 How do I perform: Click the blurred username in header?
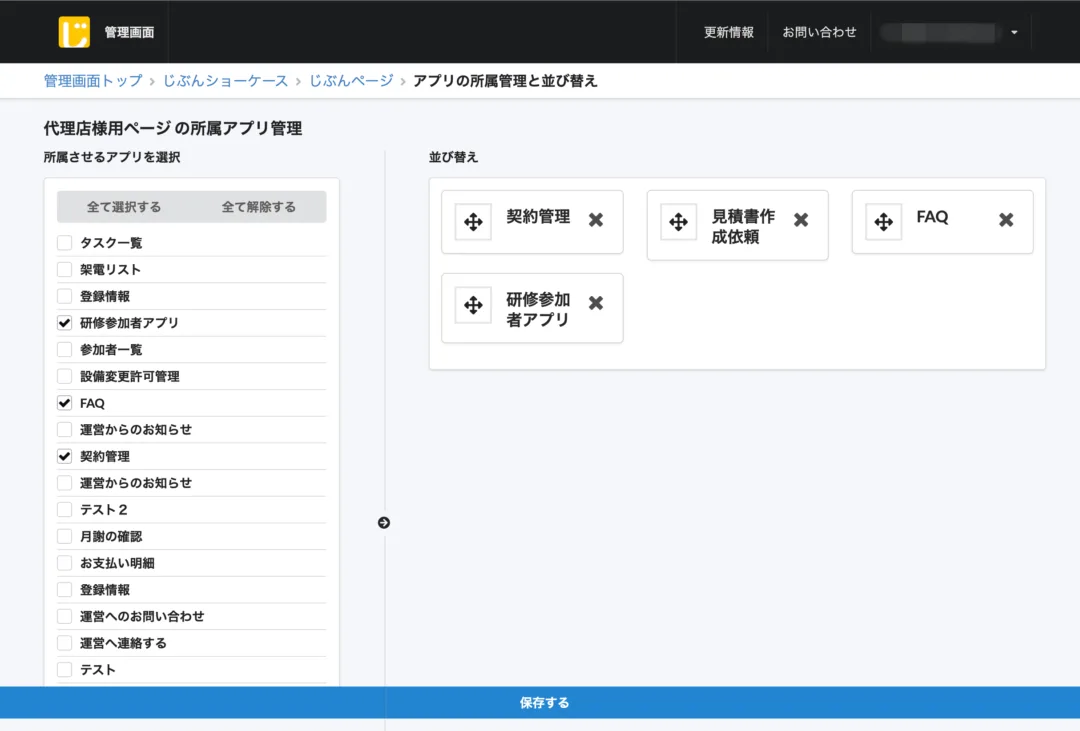(939, 32)
